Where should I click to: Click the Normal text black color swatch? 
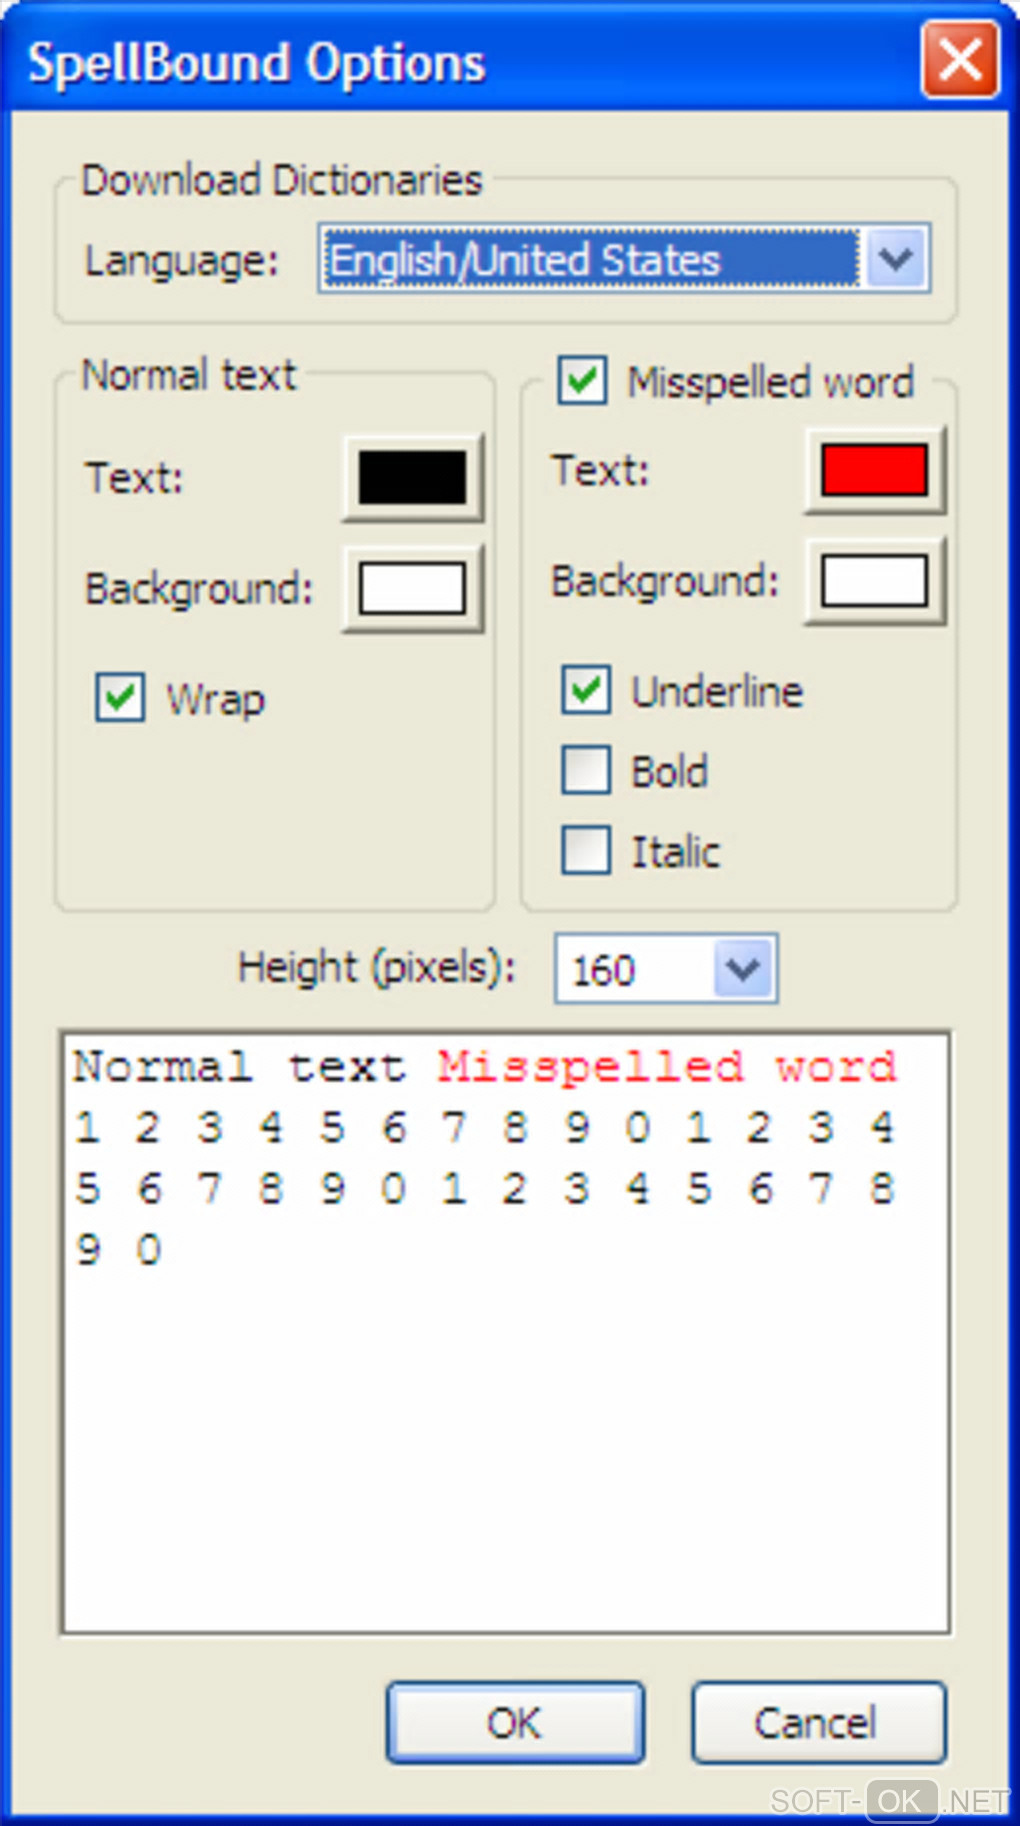pos(412,478)
